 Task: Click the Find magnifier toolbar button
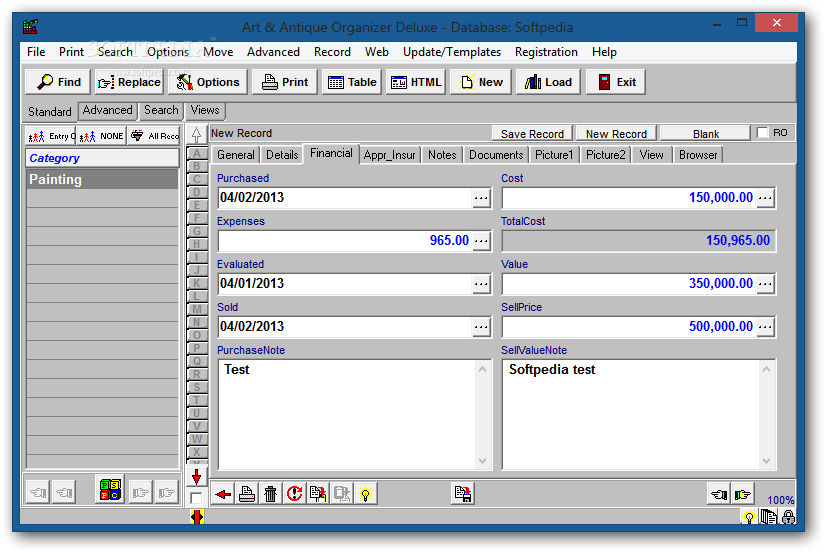58,82
